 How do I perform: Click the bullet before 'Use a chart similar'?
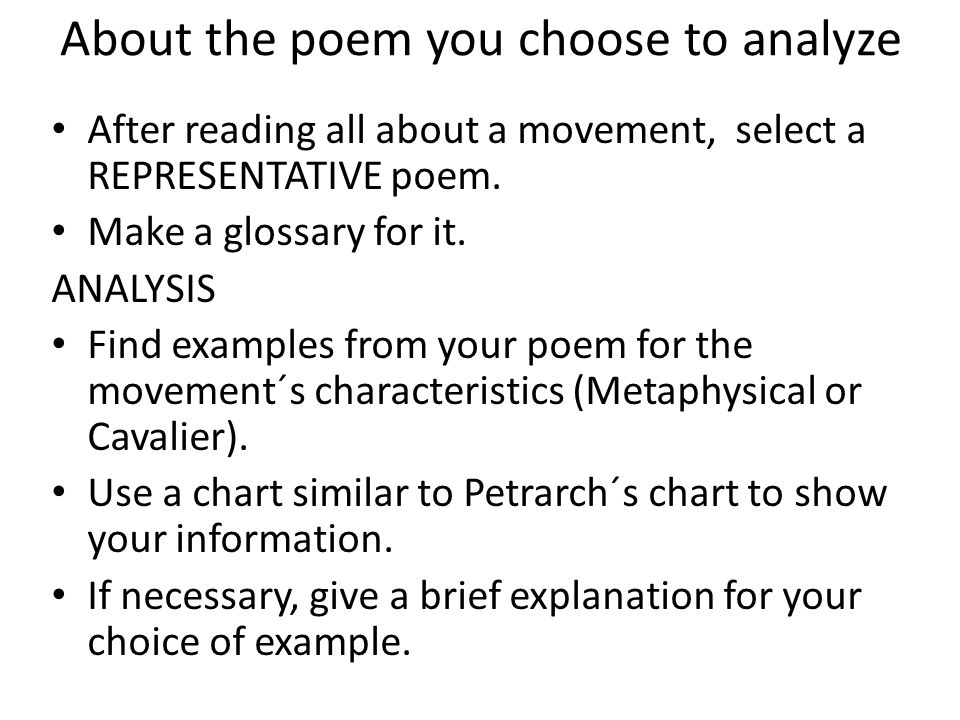59,492
